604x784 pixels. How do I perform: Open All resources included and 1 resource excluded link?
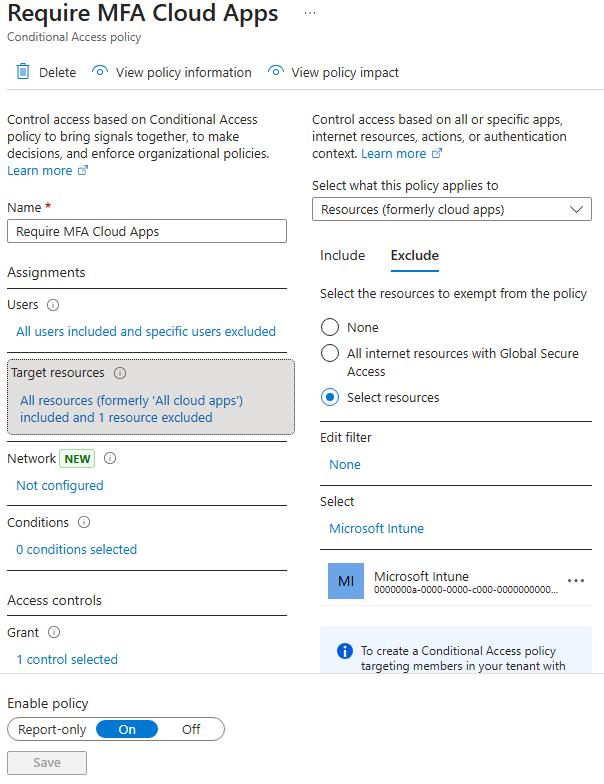click(132, 409)
